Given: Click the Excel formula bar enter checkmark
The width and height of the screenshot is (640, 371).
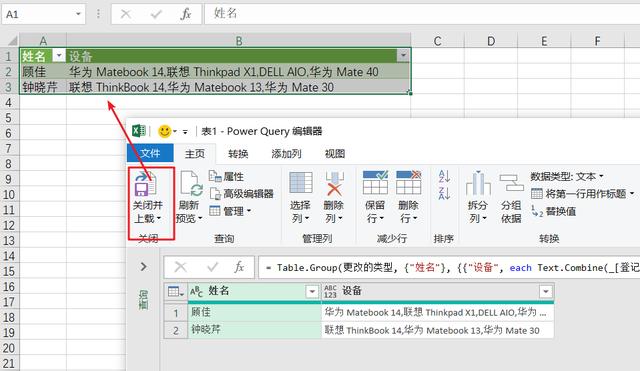Looking at the screenshot, I should coord(156,14).
